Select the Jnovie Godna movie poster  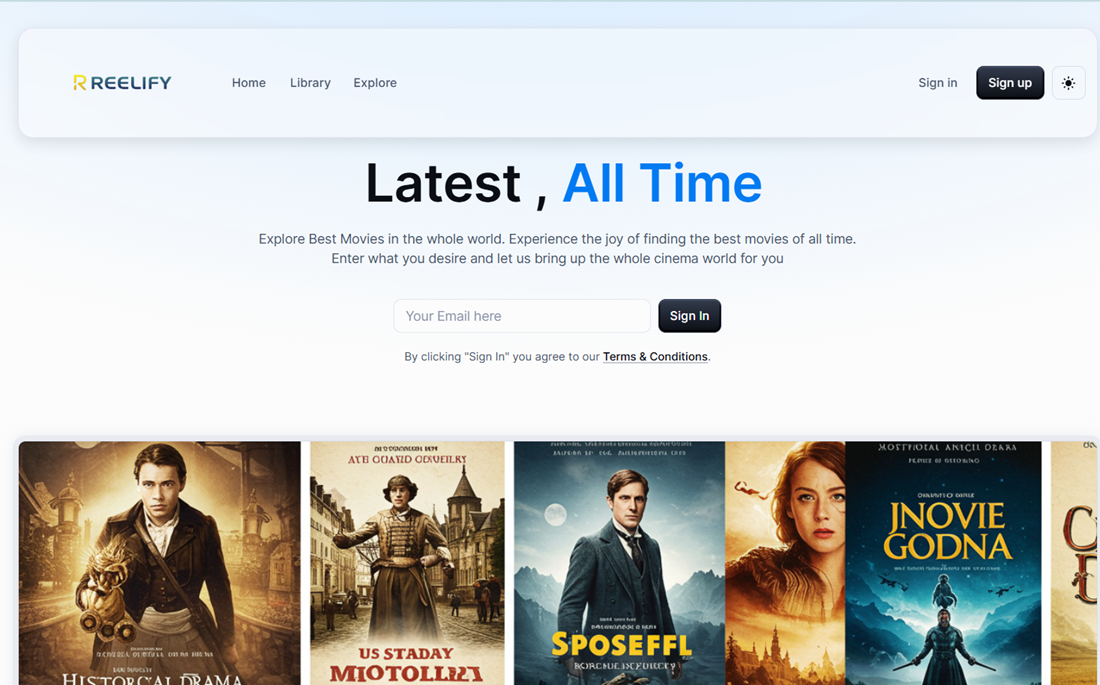point(943,563)
